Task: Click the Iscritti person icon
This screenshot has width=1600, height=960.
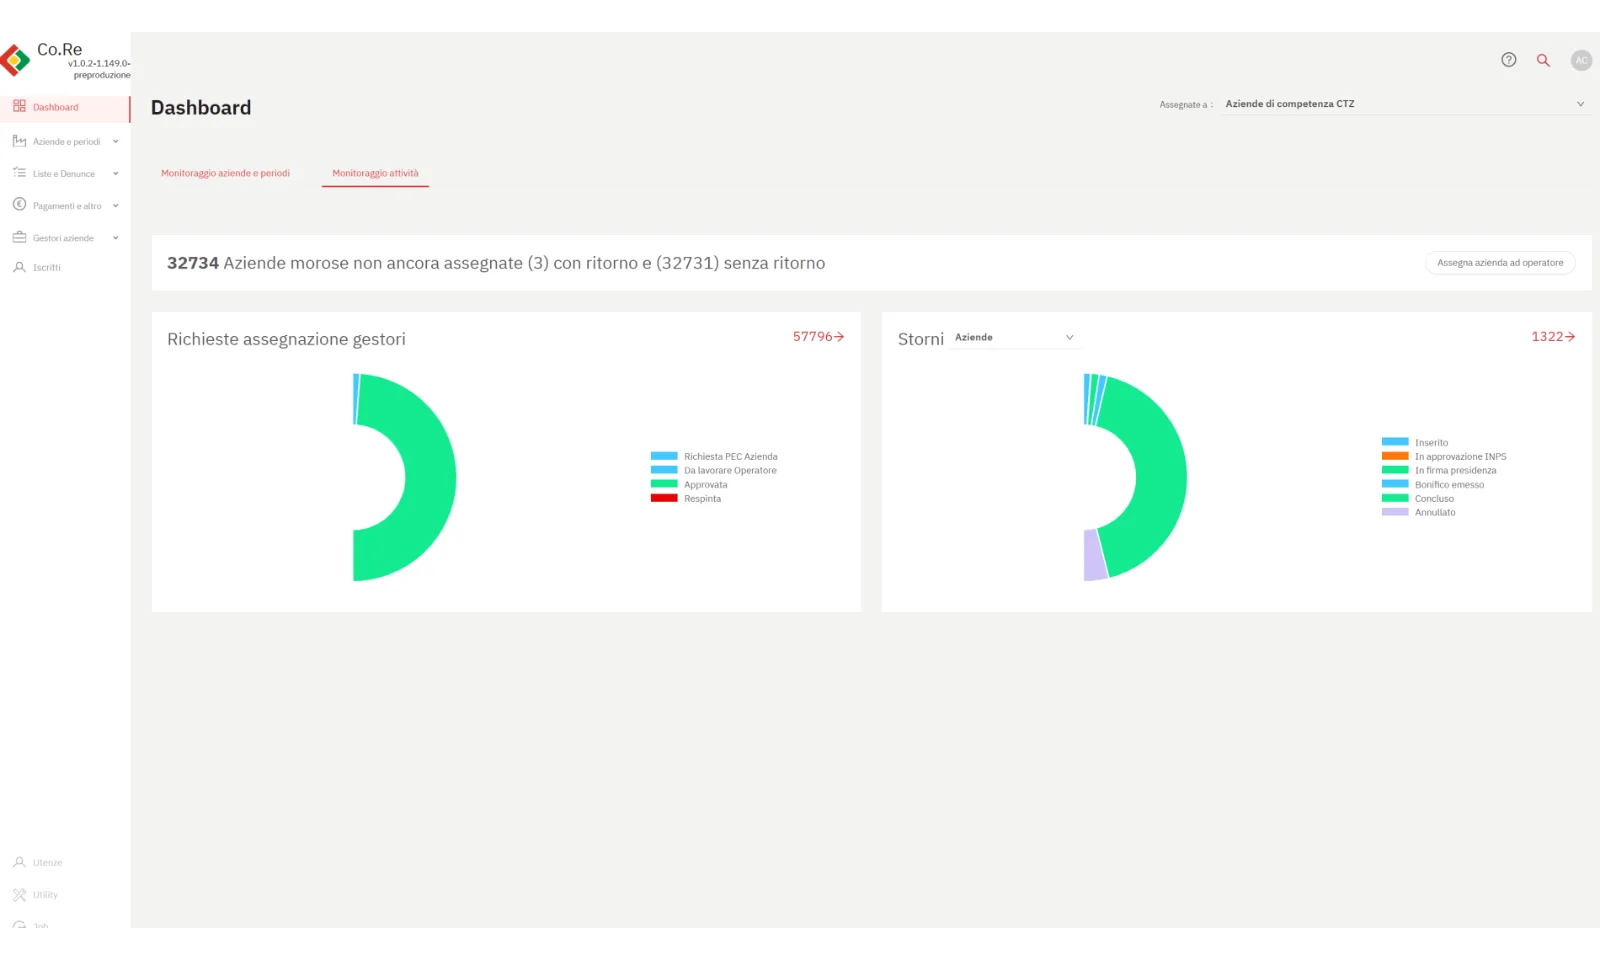Action: (x=19, y=267)
